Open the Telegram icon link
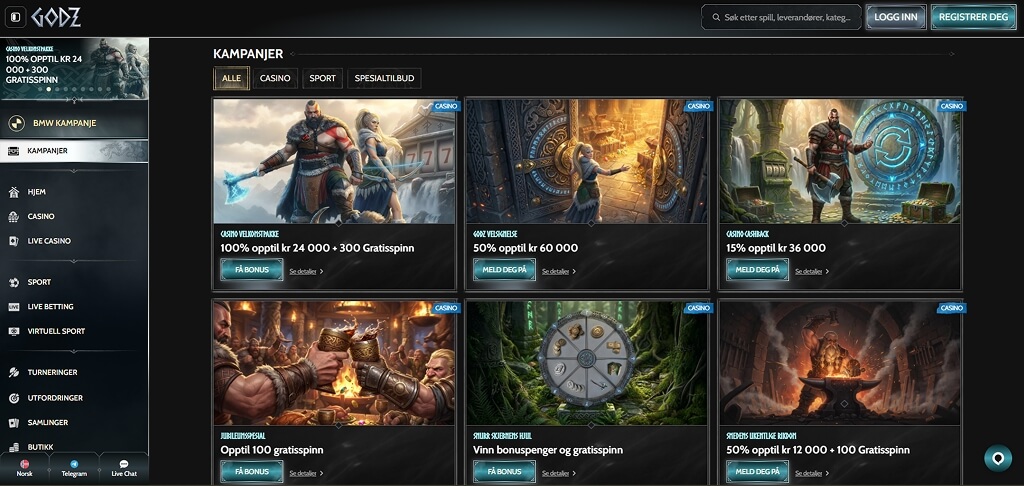This screenshot has height=486, width=1024. pyautogui.click(x=74, y=464)
